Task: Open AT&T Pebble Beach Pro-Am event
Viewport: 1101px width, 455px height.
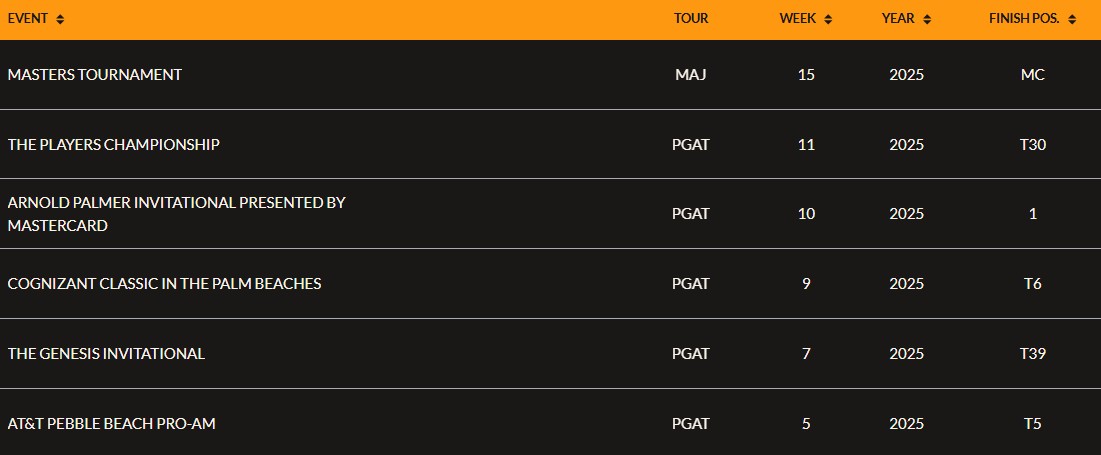Action: 112,423
